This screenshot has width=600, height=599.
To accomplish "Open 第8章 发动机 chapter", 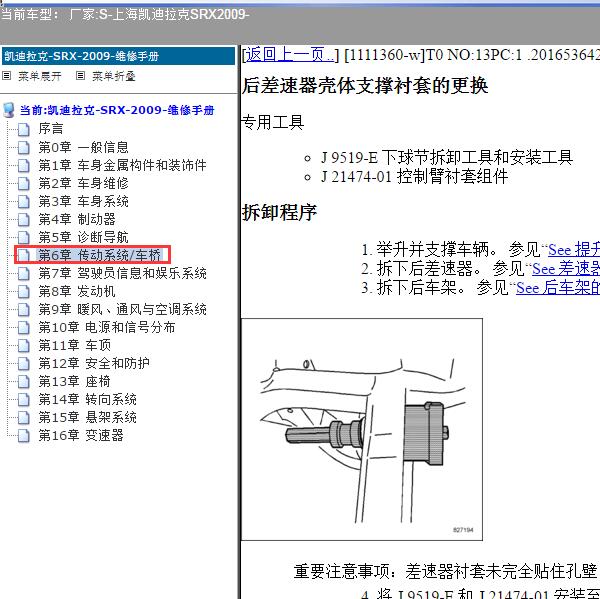I will (77, 291).
